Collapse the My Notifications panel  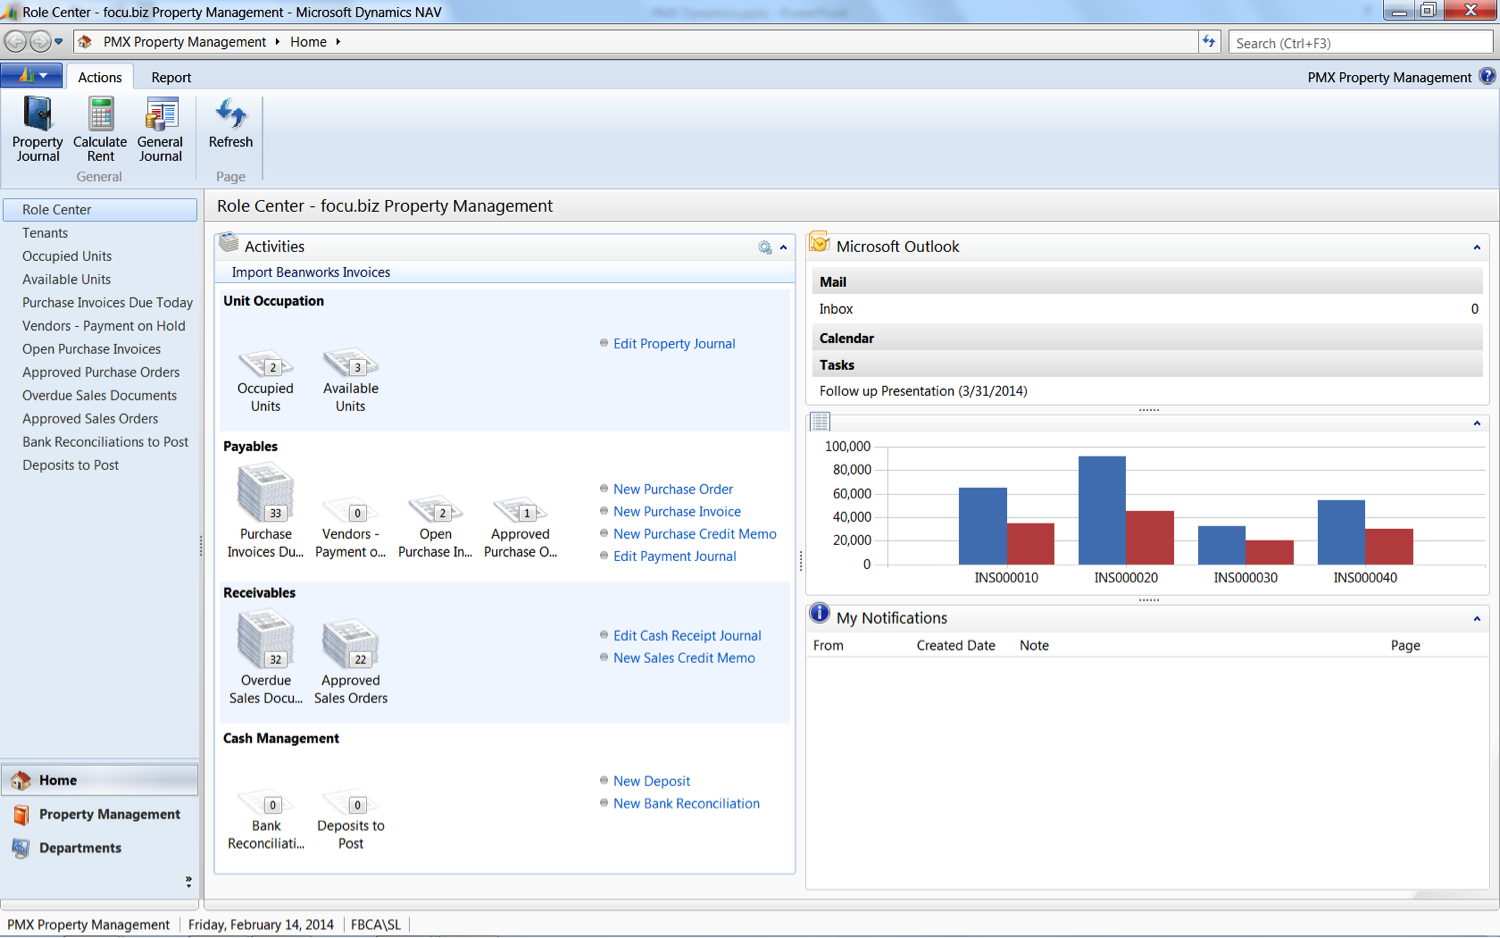pyautogui.click(x=1476, y=619)
